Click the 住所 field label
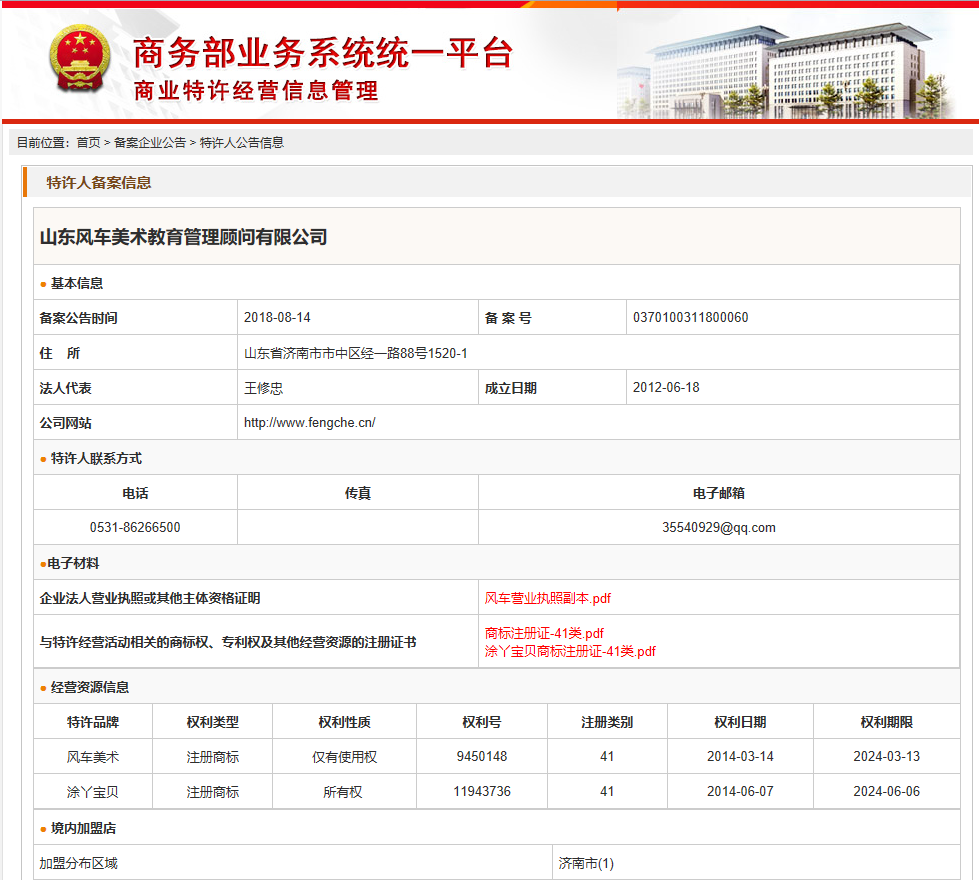The width and height of the screenshot is (979, 880). (60, 353)
